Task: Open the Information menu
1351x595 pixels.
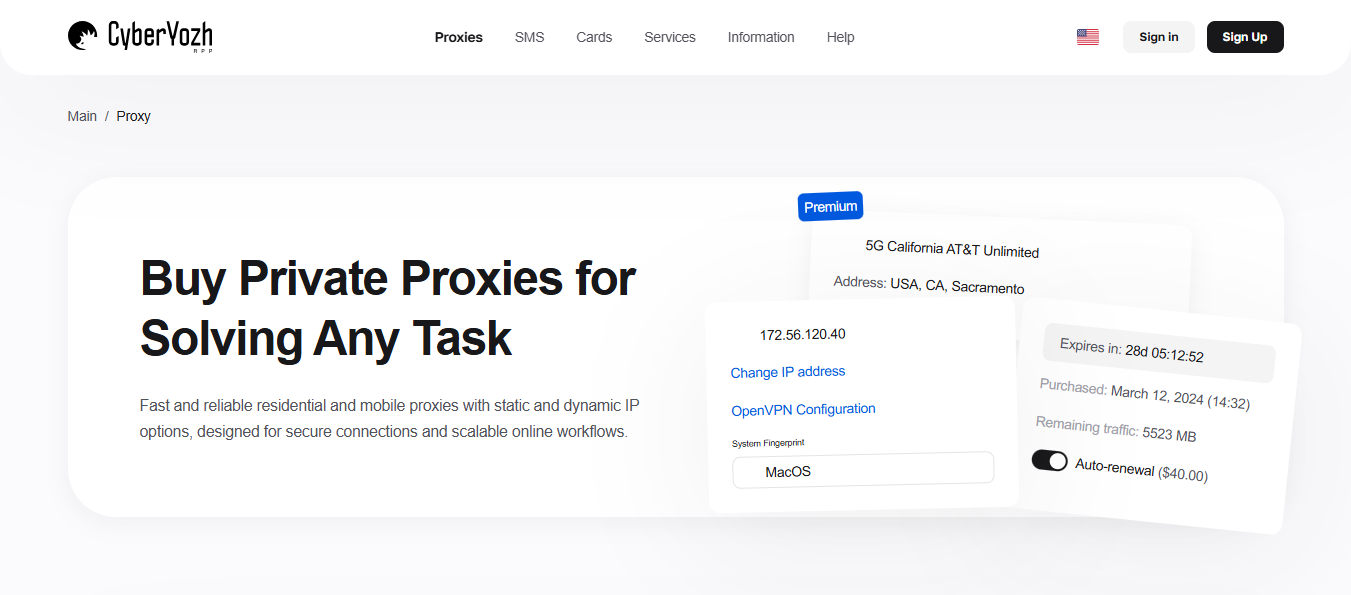Action: point(761,37)
